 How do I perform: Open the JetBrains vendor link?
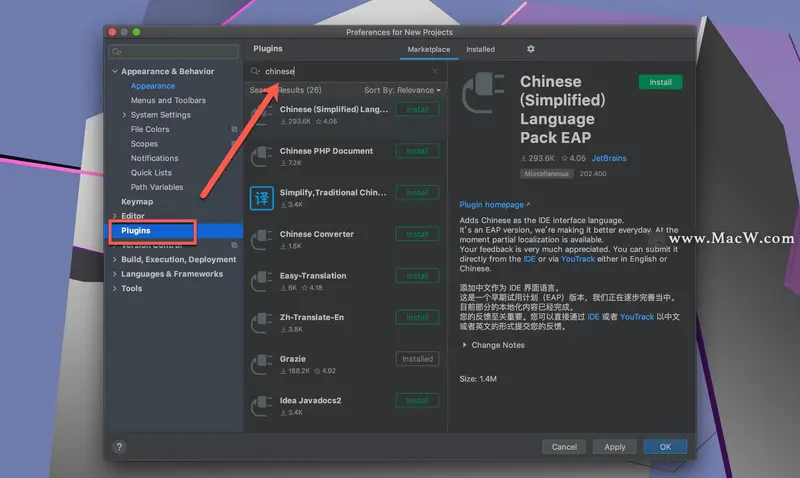click(x=609, y=158)
